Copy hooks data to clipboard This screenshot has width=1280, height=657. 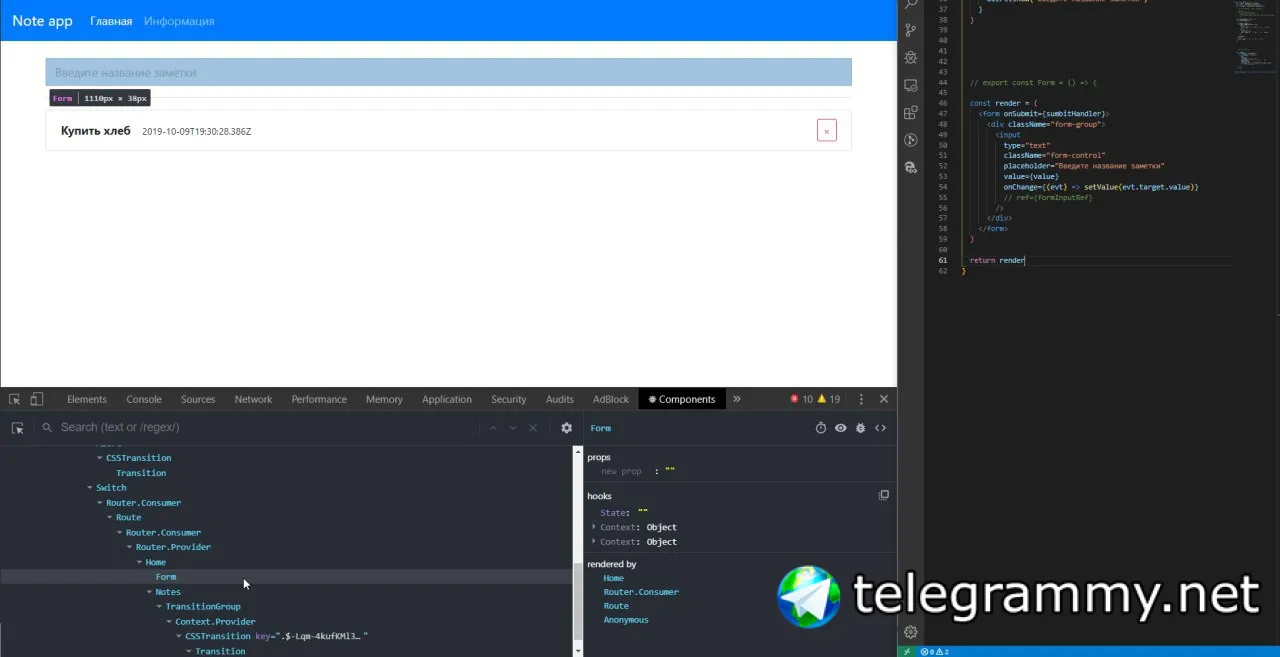click(883, 495)
